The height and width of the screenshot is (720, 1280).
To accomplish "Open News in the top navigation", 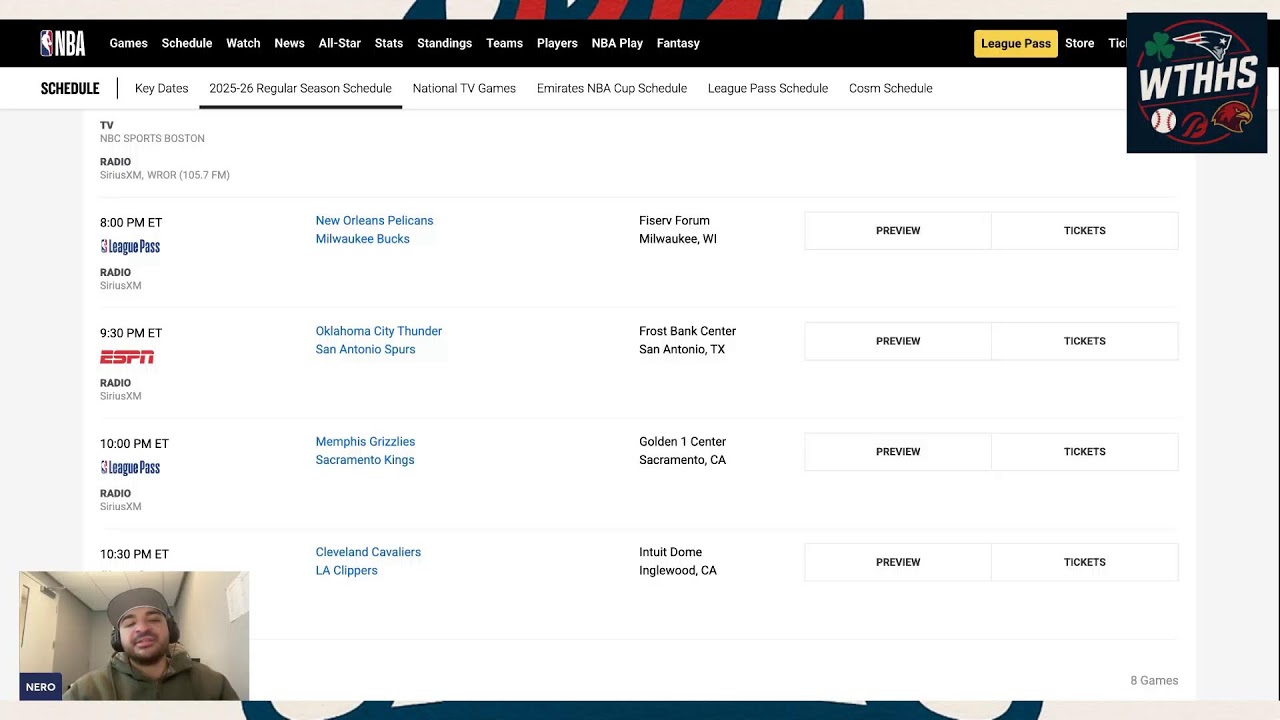I will click(x=289, y=43).
